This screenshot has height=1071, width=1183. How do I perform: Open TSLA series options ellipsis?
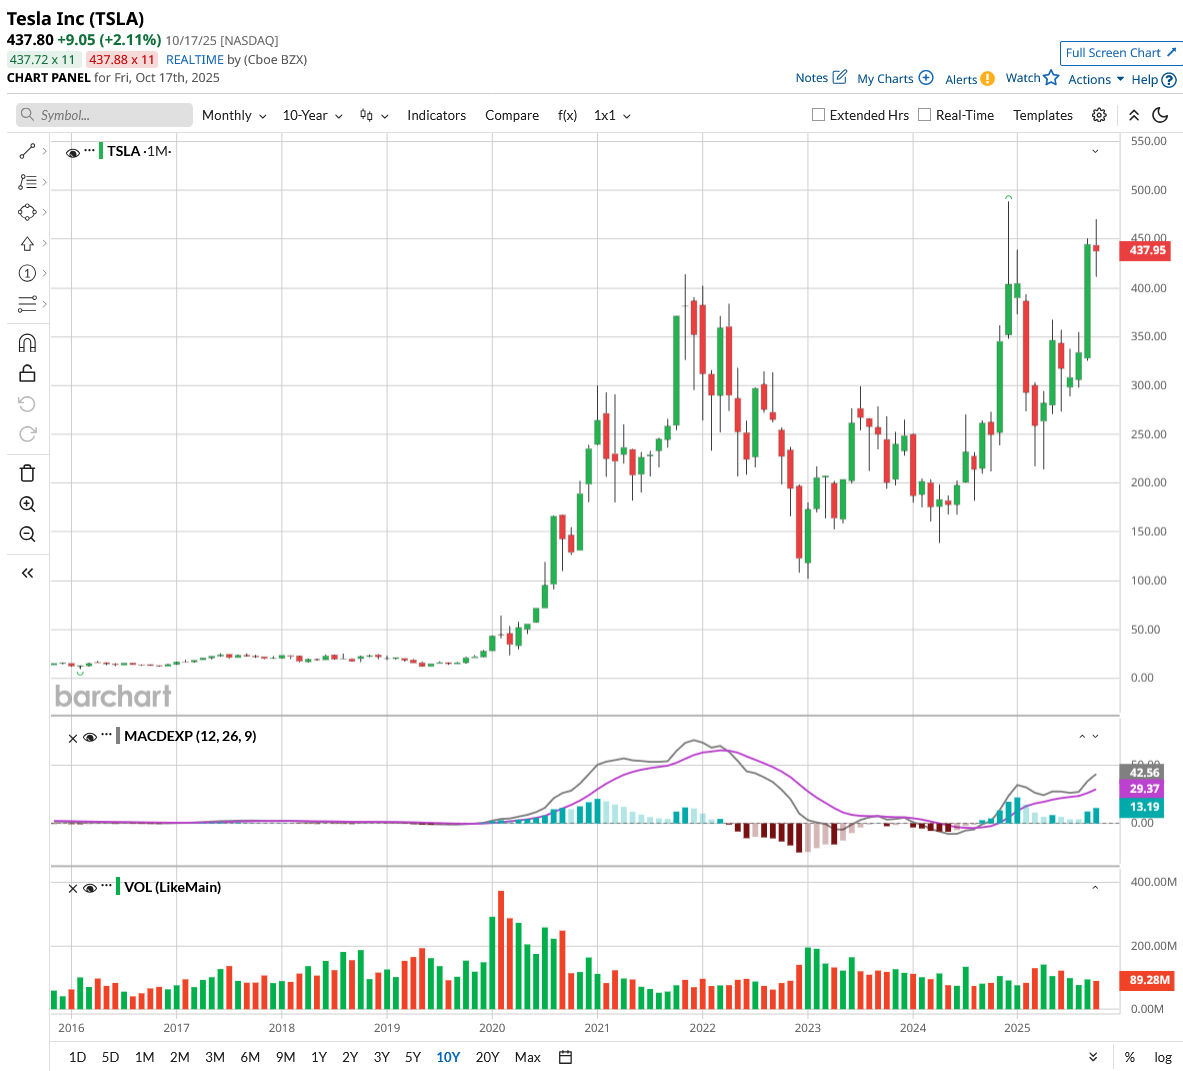(x=90, y=150)
